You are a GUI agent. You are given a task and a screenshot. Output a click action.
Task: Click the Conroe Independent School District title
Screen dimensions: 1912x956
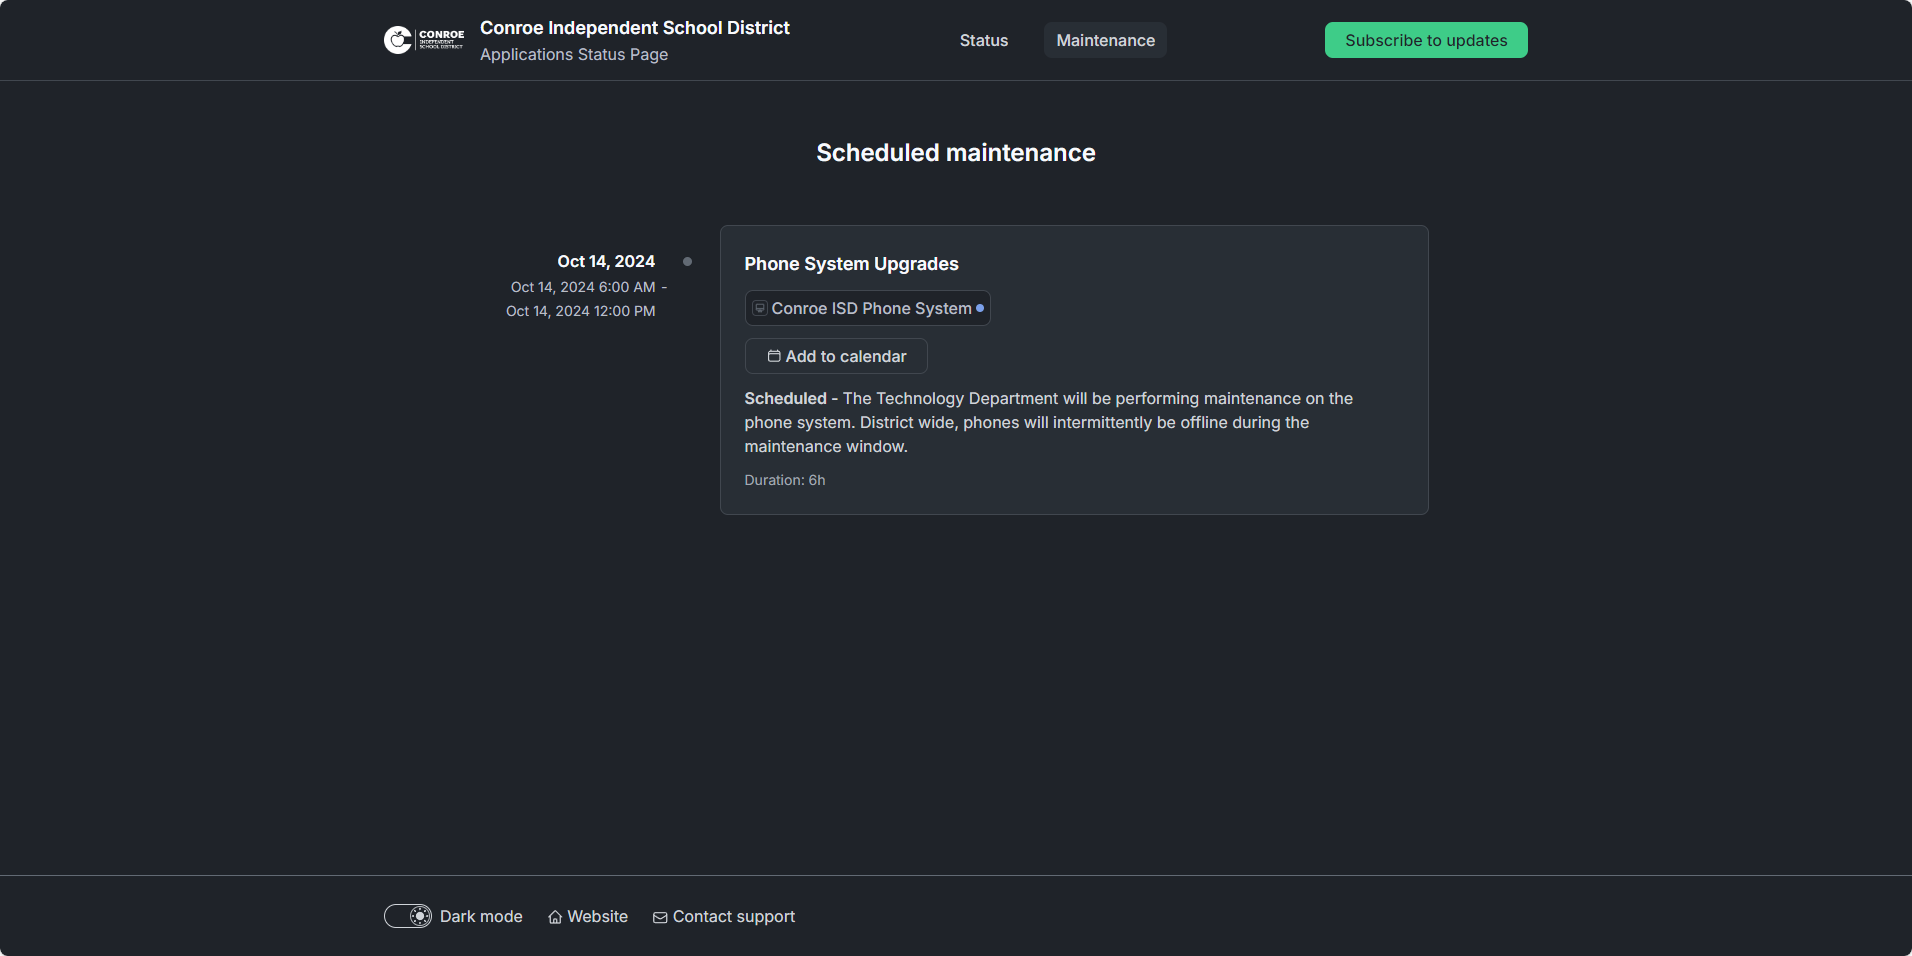tap(634, 28)
